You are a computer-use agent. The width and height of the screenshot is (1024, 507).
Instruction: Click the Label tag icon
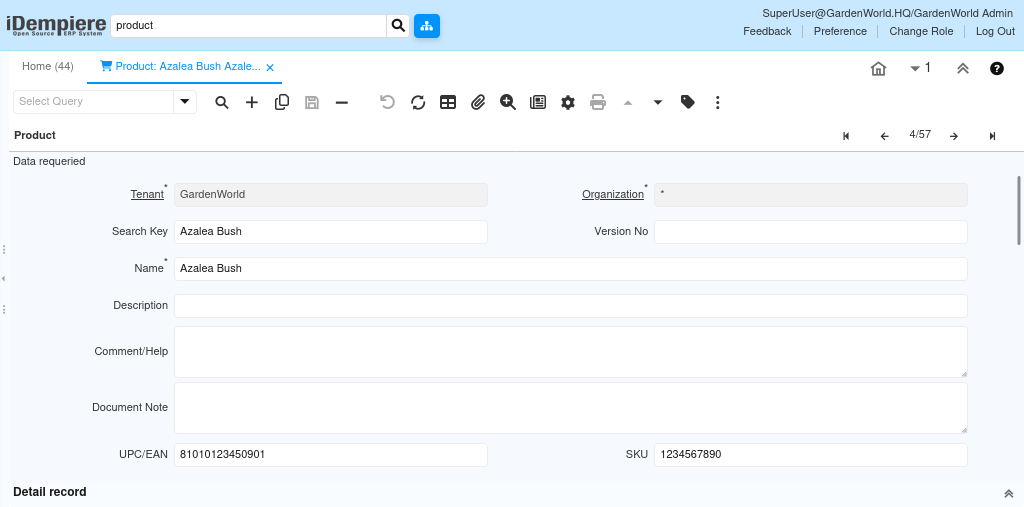point(688,102)
